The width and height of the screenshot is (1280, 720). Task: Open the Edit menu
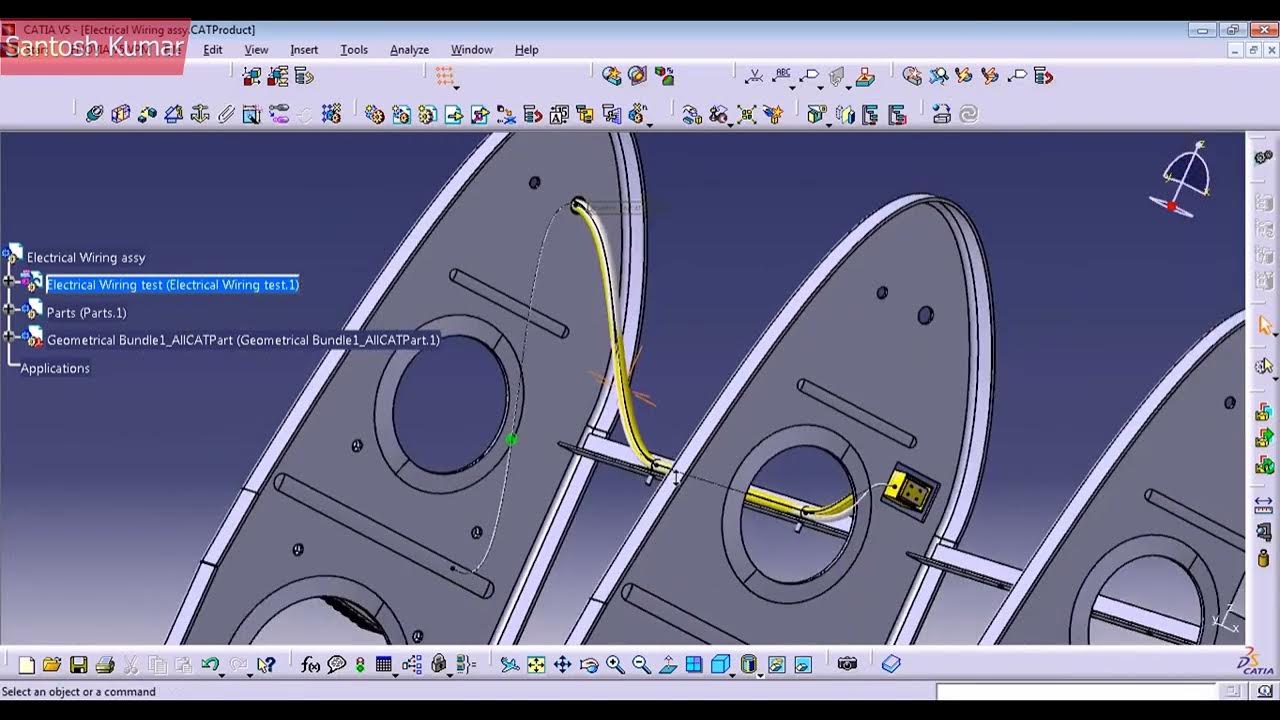[213, 50]
